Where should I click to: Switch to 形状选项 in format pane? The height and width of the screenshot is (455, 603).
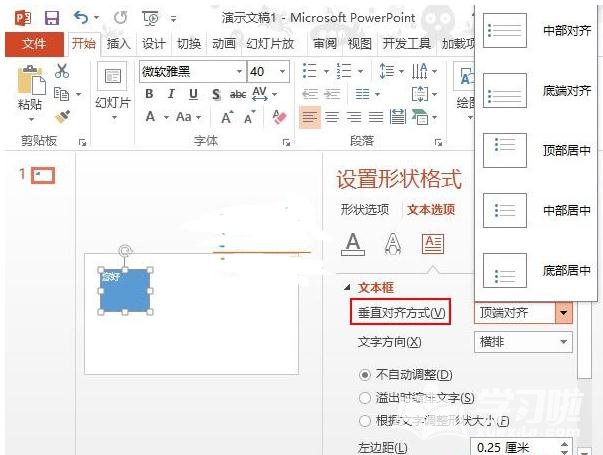[x=364, y=209]
